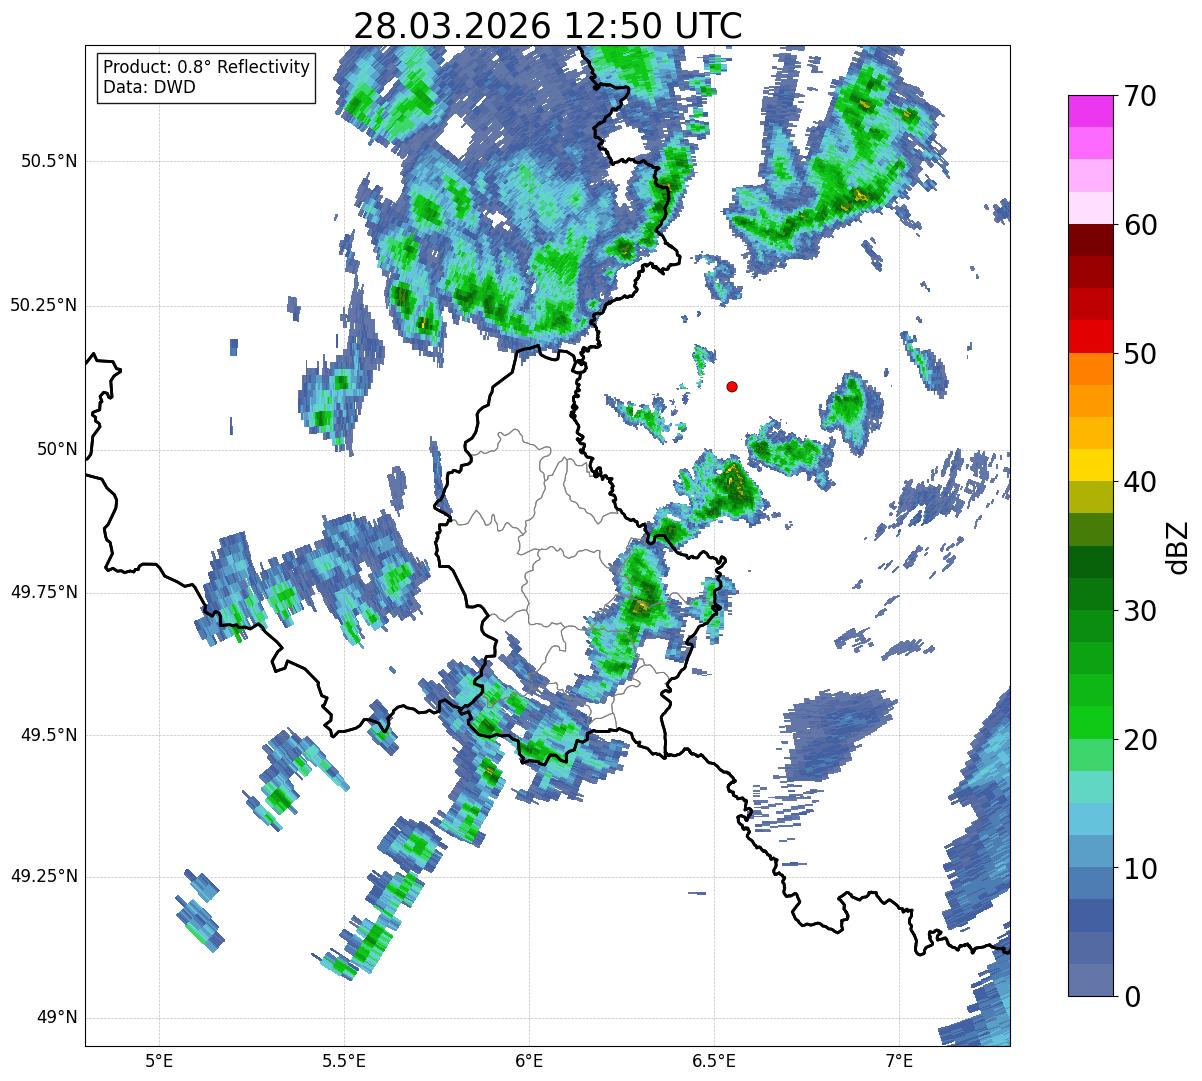Pick the yellow swatch above 40
Image resolution: width=1202 pixels, height=1081 pixels.
(1091, 465)
